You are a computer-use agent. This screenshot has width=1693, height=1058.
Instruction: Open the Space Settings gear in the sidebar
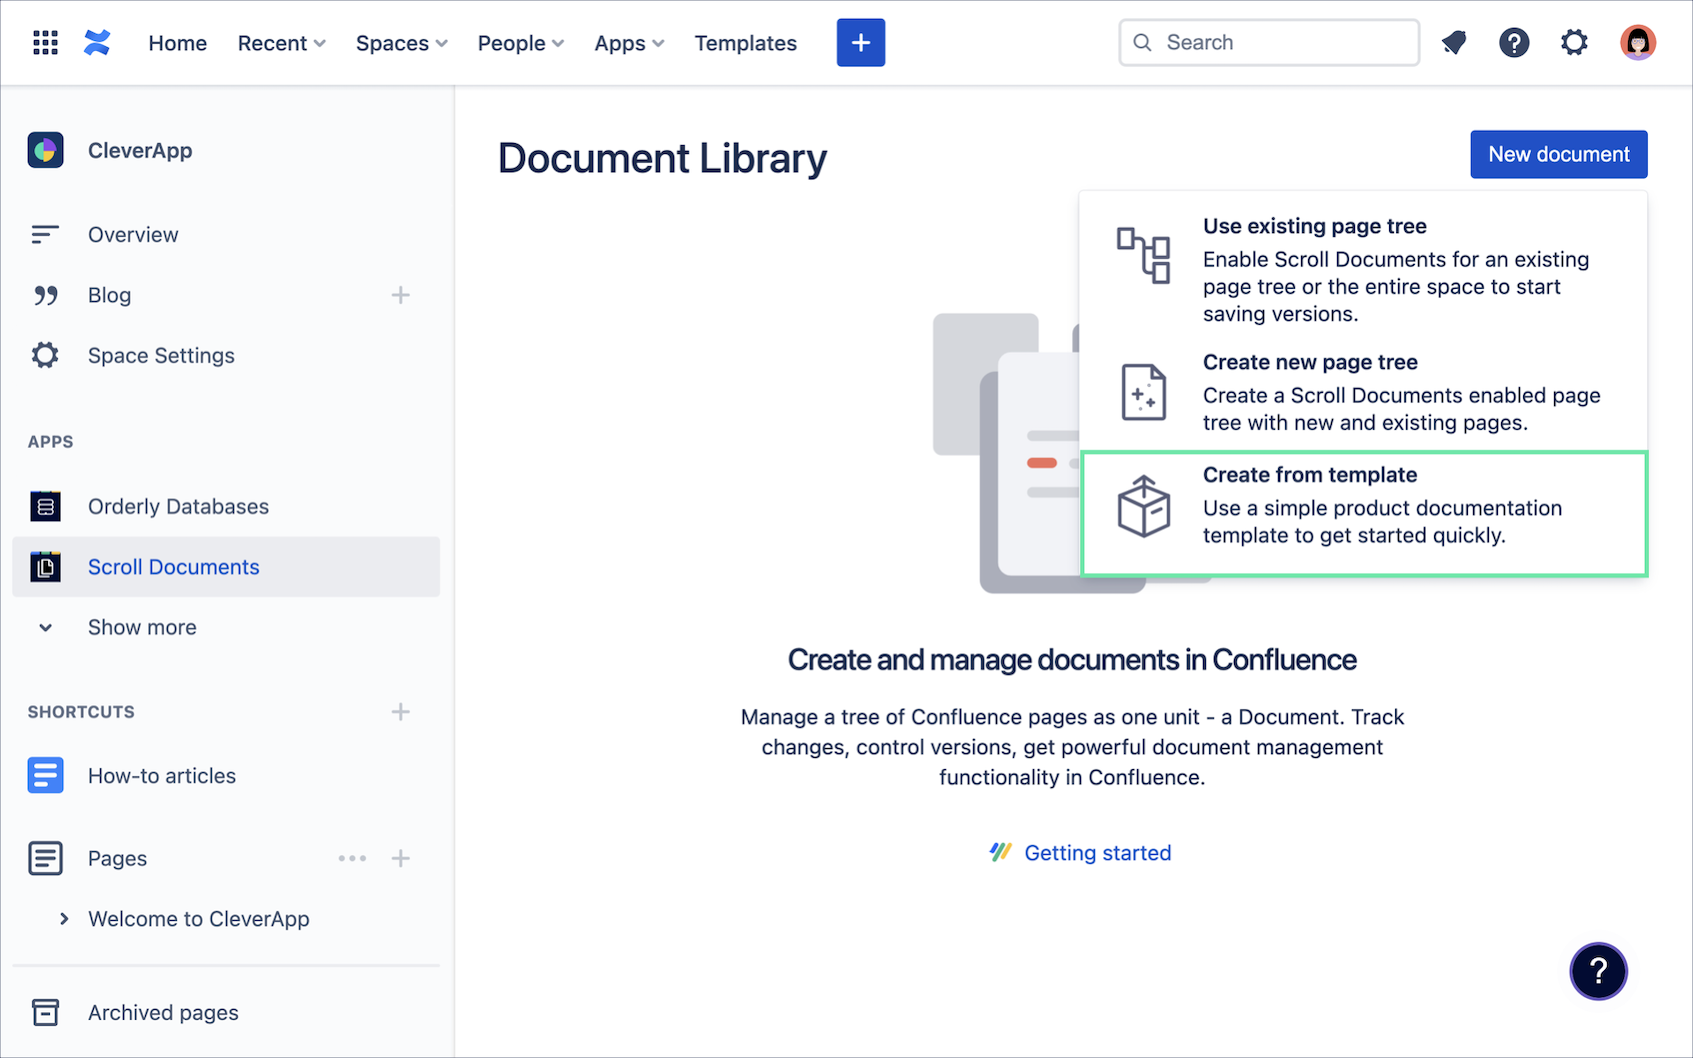[x=45, y=355]
